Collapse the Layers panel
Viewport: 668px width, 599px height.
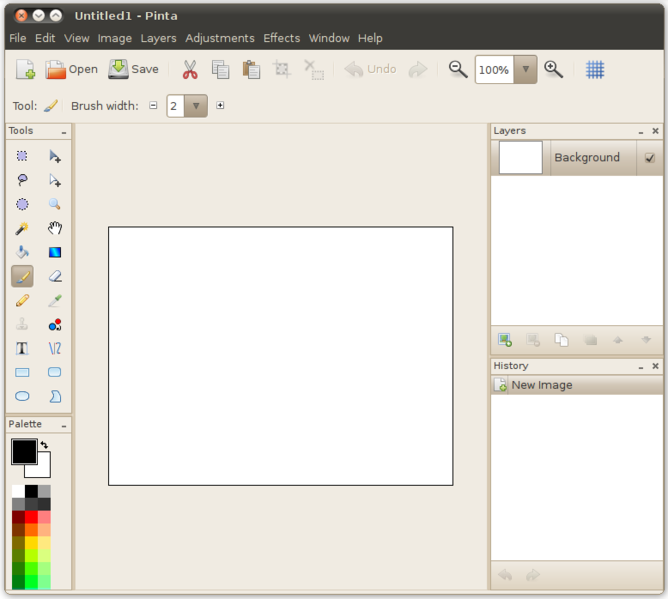[x=641, y=131]
